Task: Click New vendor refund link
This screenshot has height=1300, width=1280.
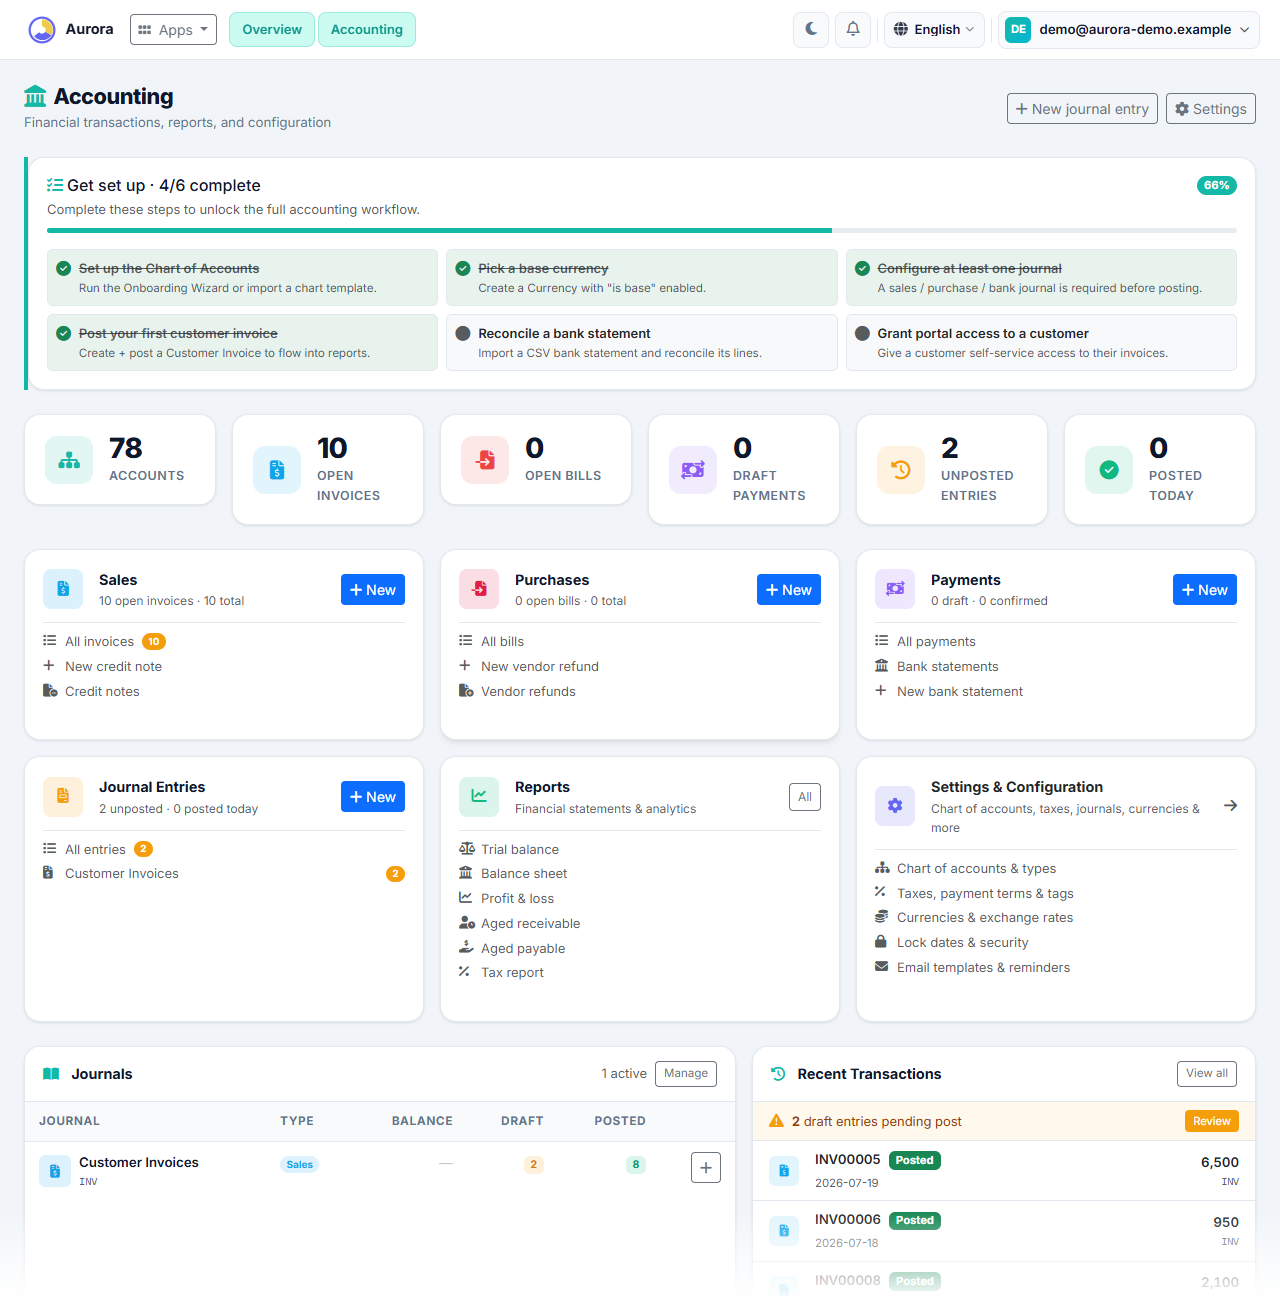Action: point(540,667)
